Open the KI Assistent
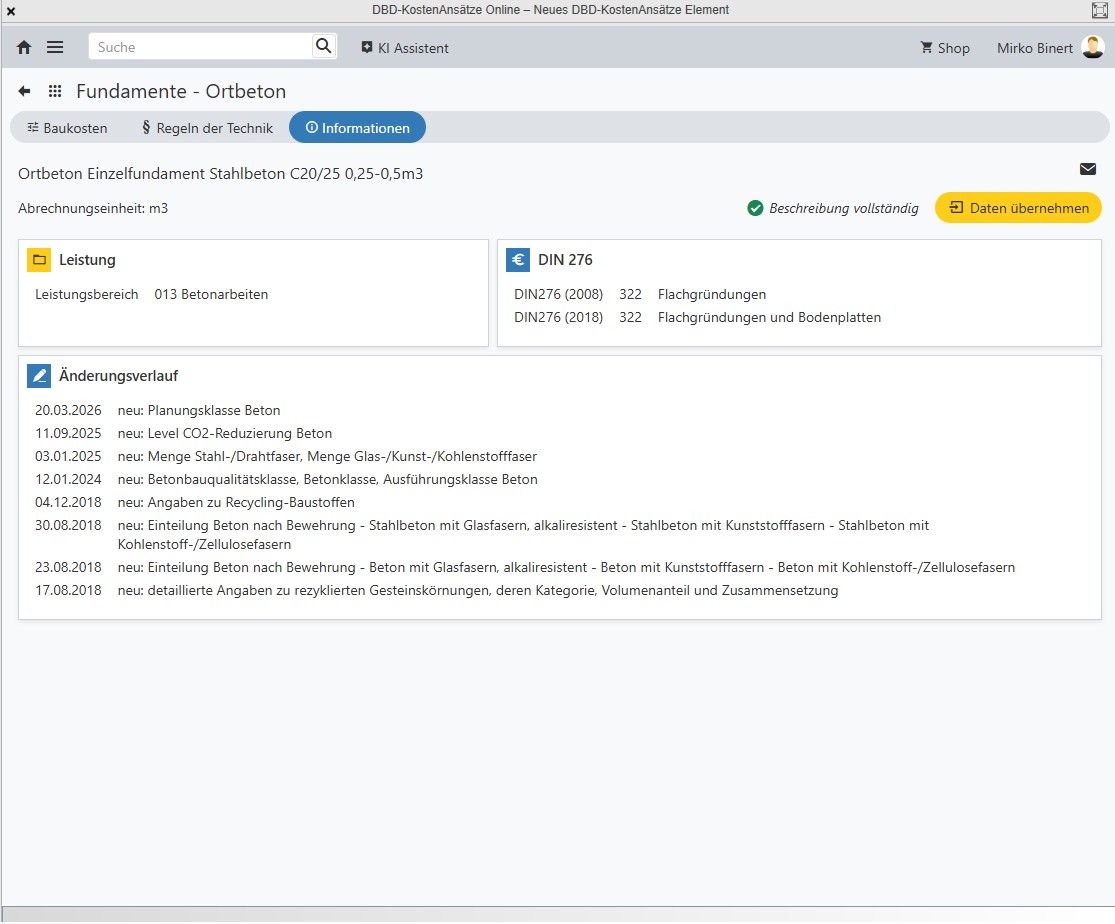The image size is (1115, 924). click(405, 48)
